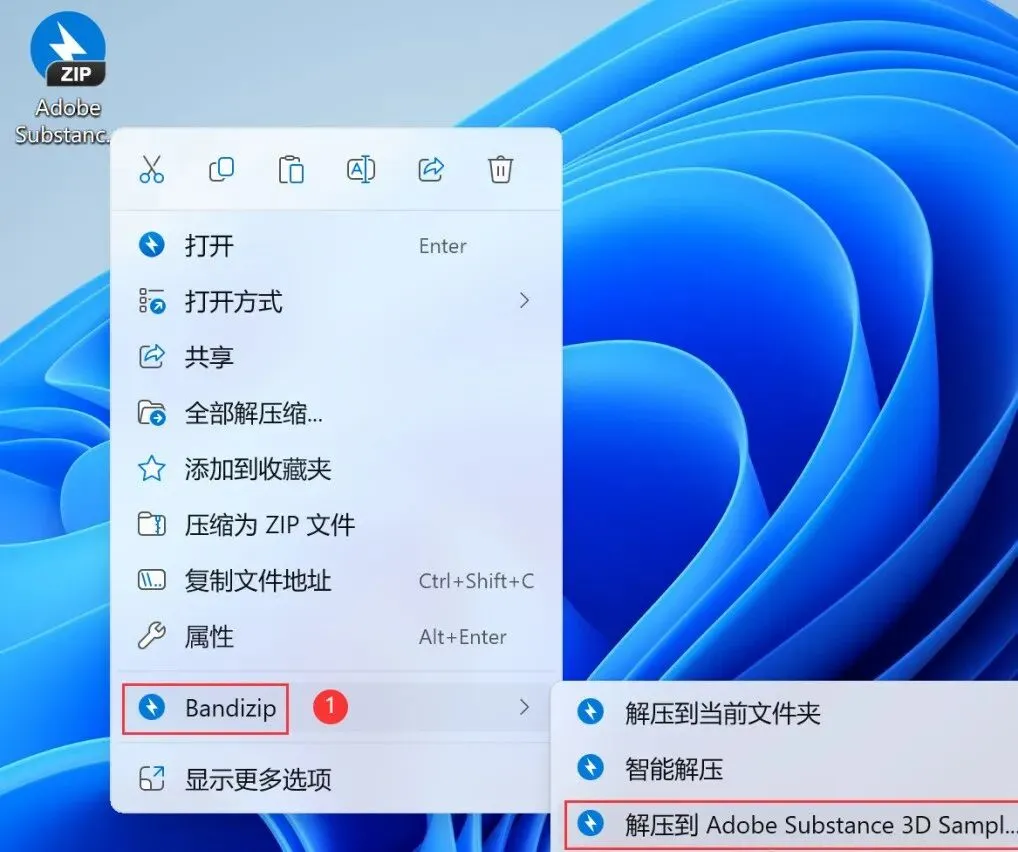Click the wrench icon beside 属性
This screenshot has width=1018, height=852.
coord(152,636)
